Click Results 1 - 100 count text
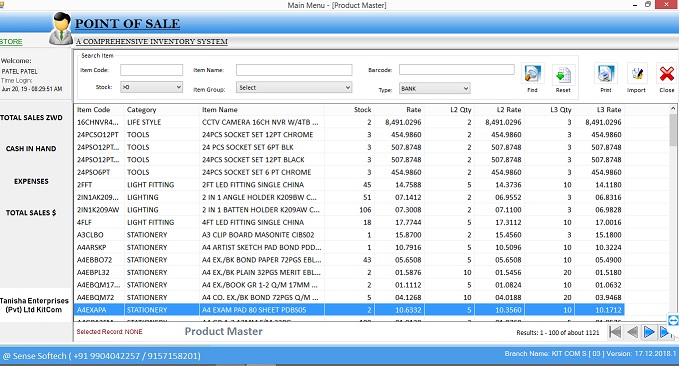This screenshot has width=679, height=366. (558, 333)
